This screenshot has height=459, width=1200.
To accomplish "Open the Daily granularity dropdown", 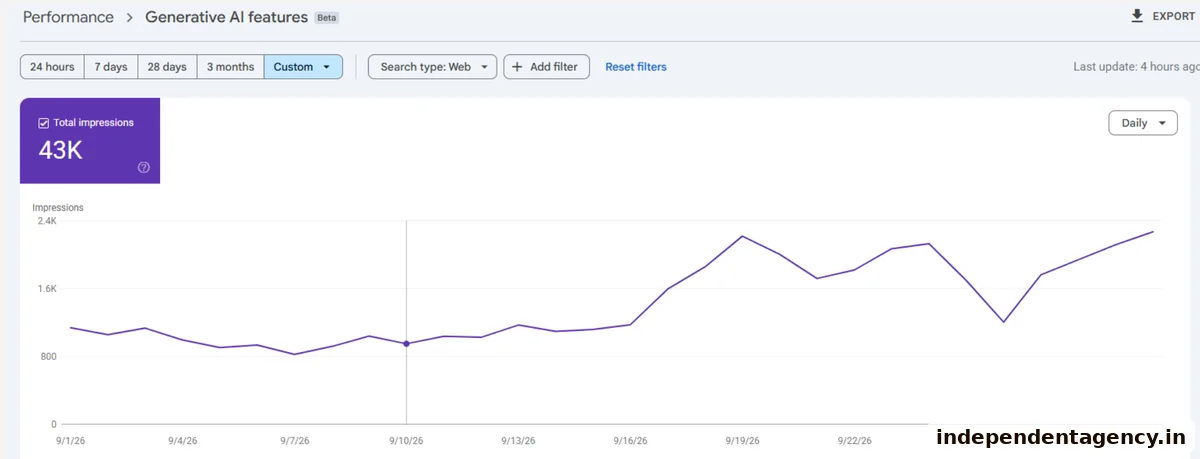I will 1143,123.
